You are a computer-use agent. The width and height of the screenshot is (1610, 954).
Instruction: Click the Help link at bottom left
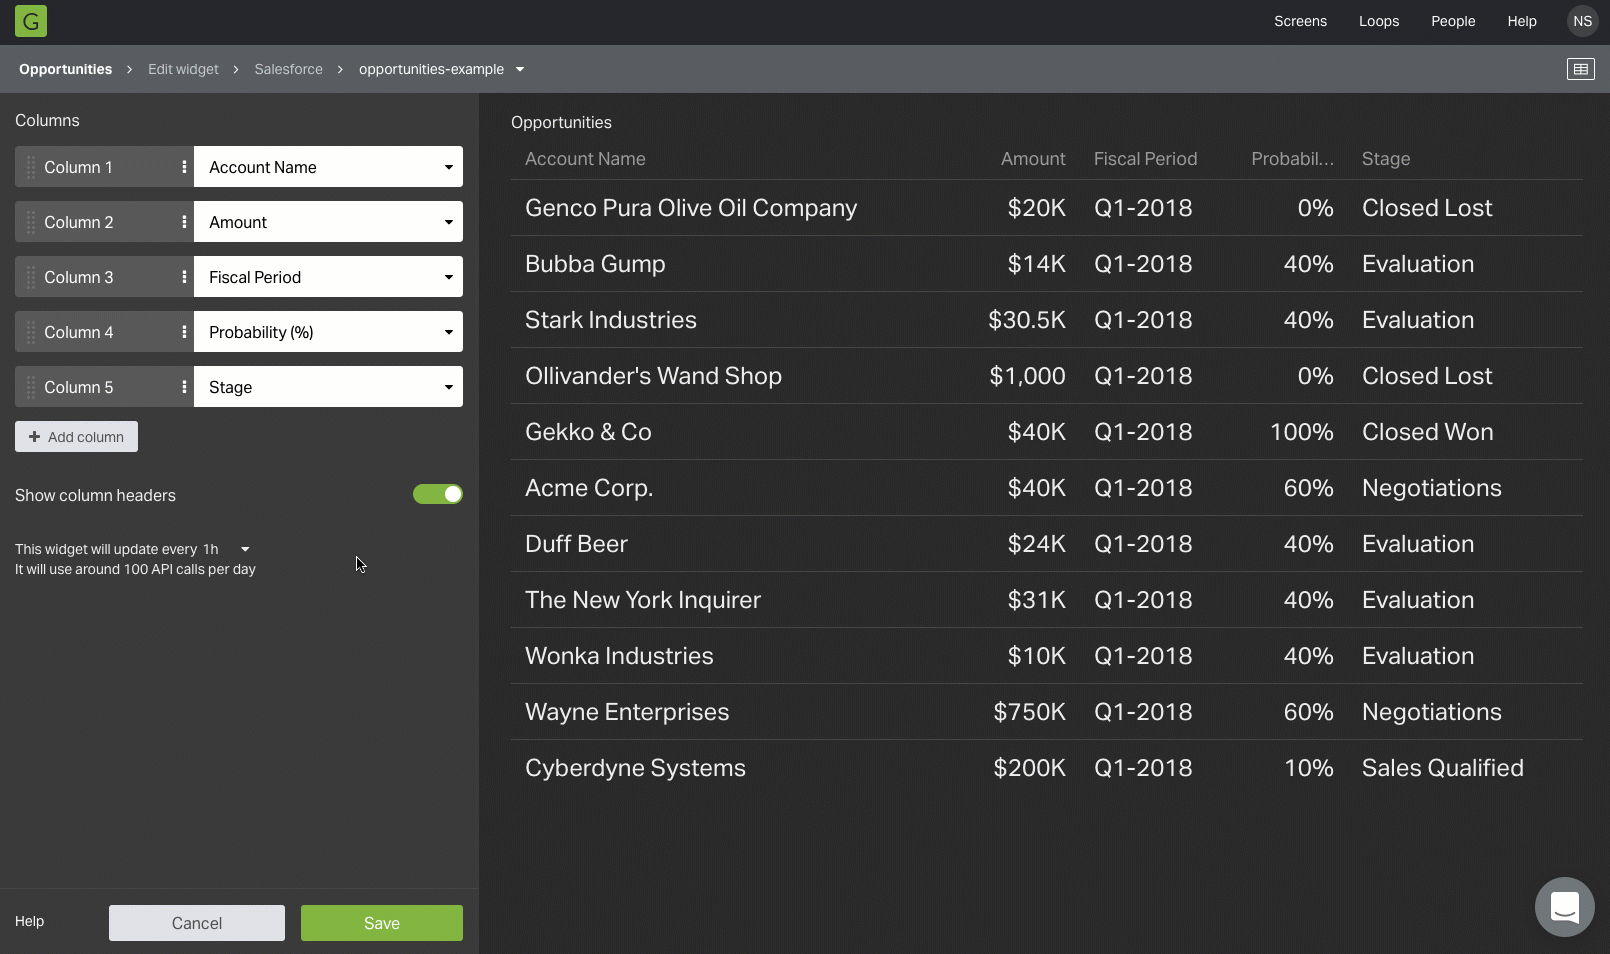(x=29, y=921)
